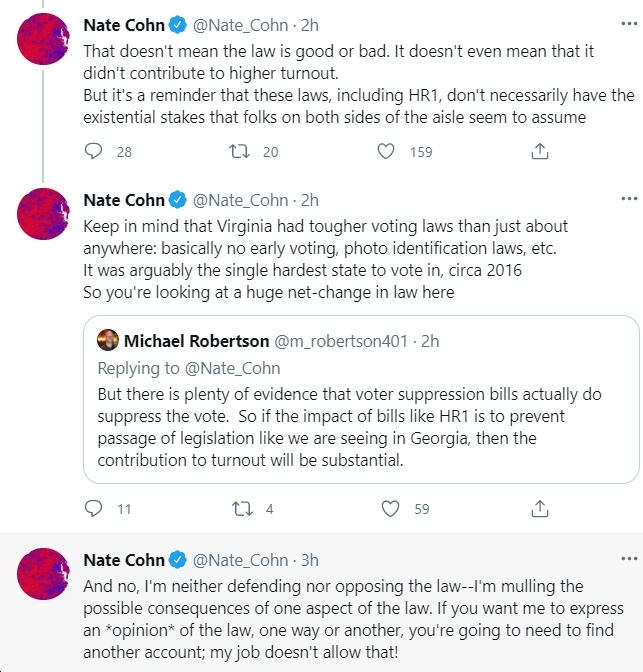Like the tweet with 59 likes
This screenshot has height=672, width=643.
click(x=390, y=509)
